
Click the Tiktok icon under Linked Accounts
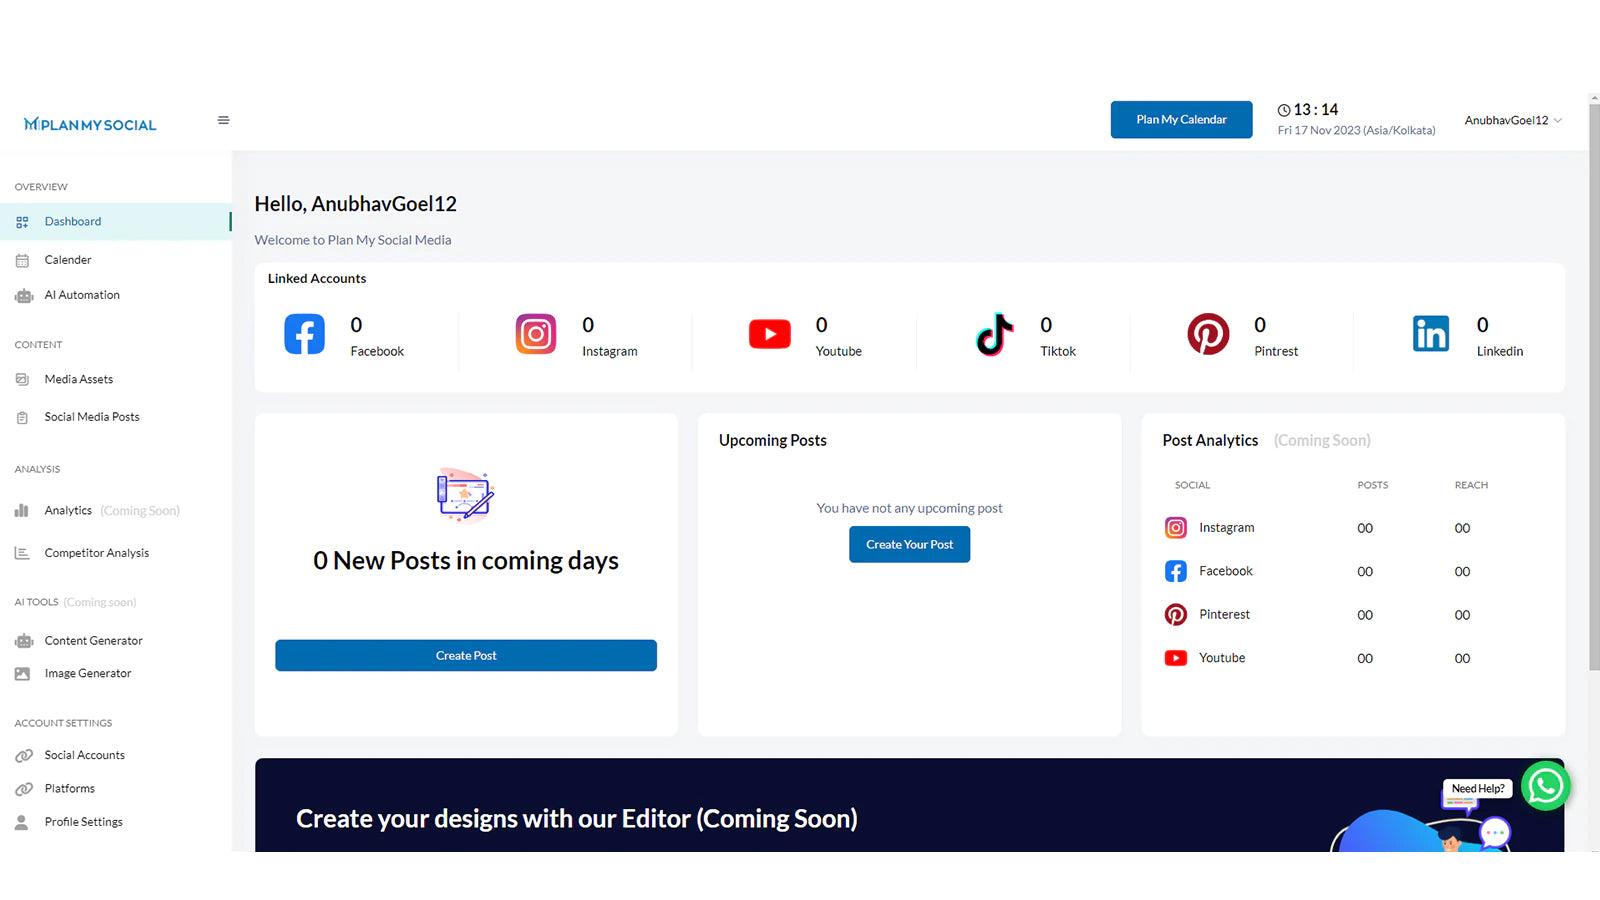click(995, 334)
